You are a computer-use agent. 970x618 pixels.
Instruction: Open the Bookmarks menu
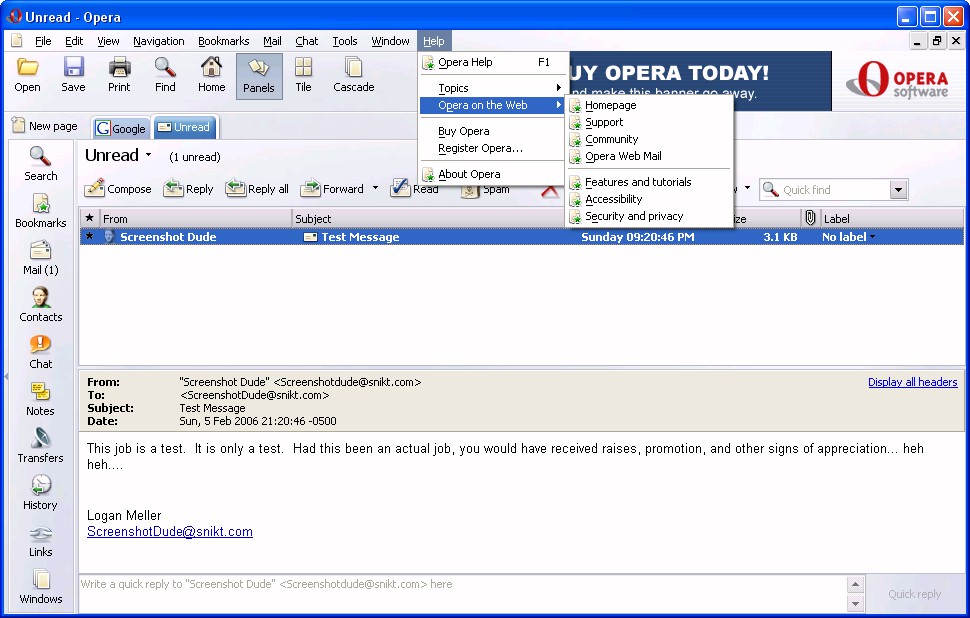point(223,41)
